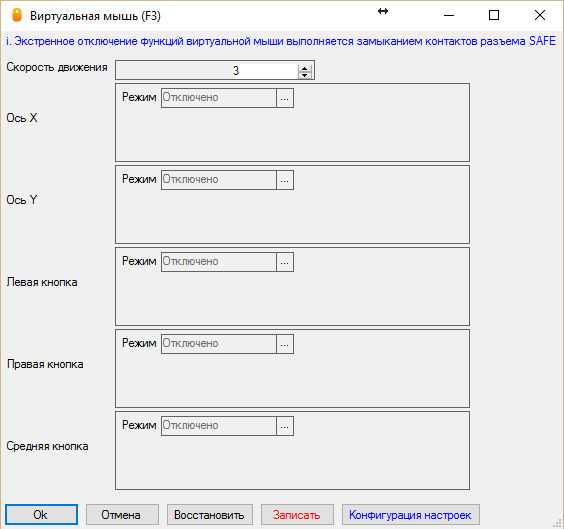Click the Средняя кнопка Режим field

[219, 426]
